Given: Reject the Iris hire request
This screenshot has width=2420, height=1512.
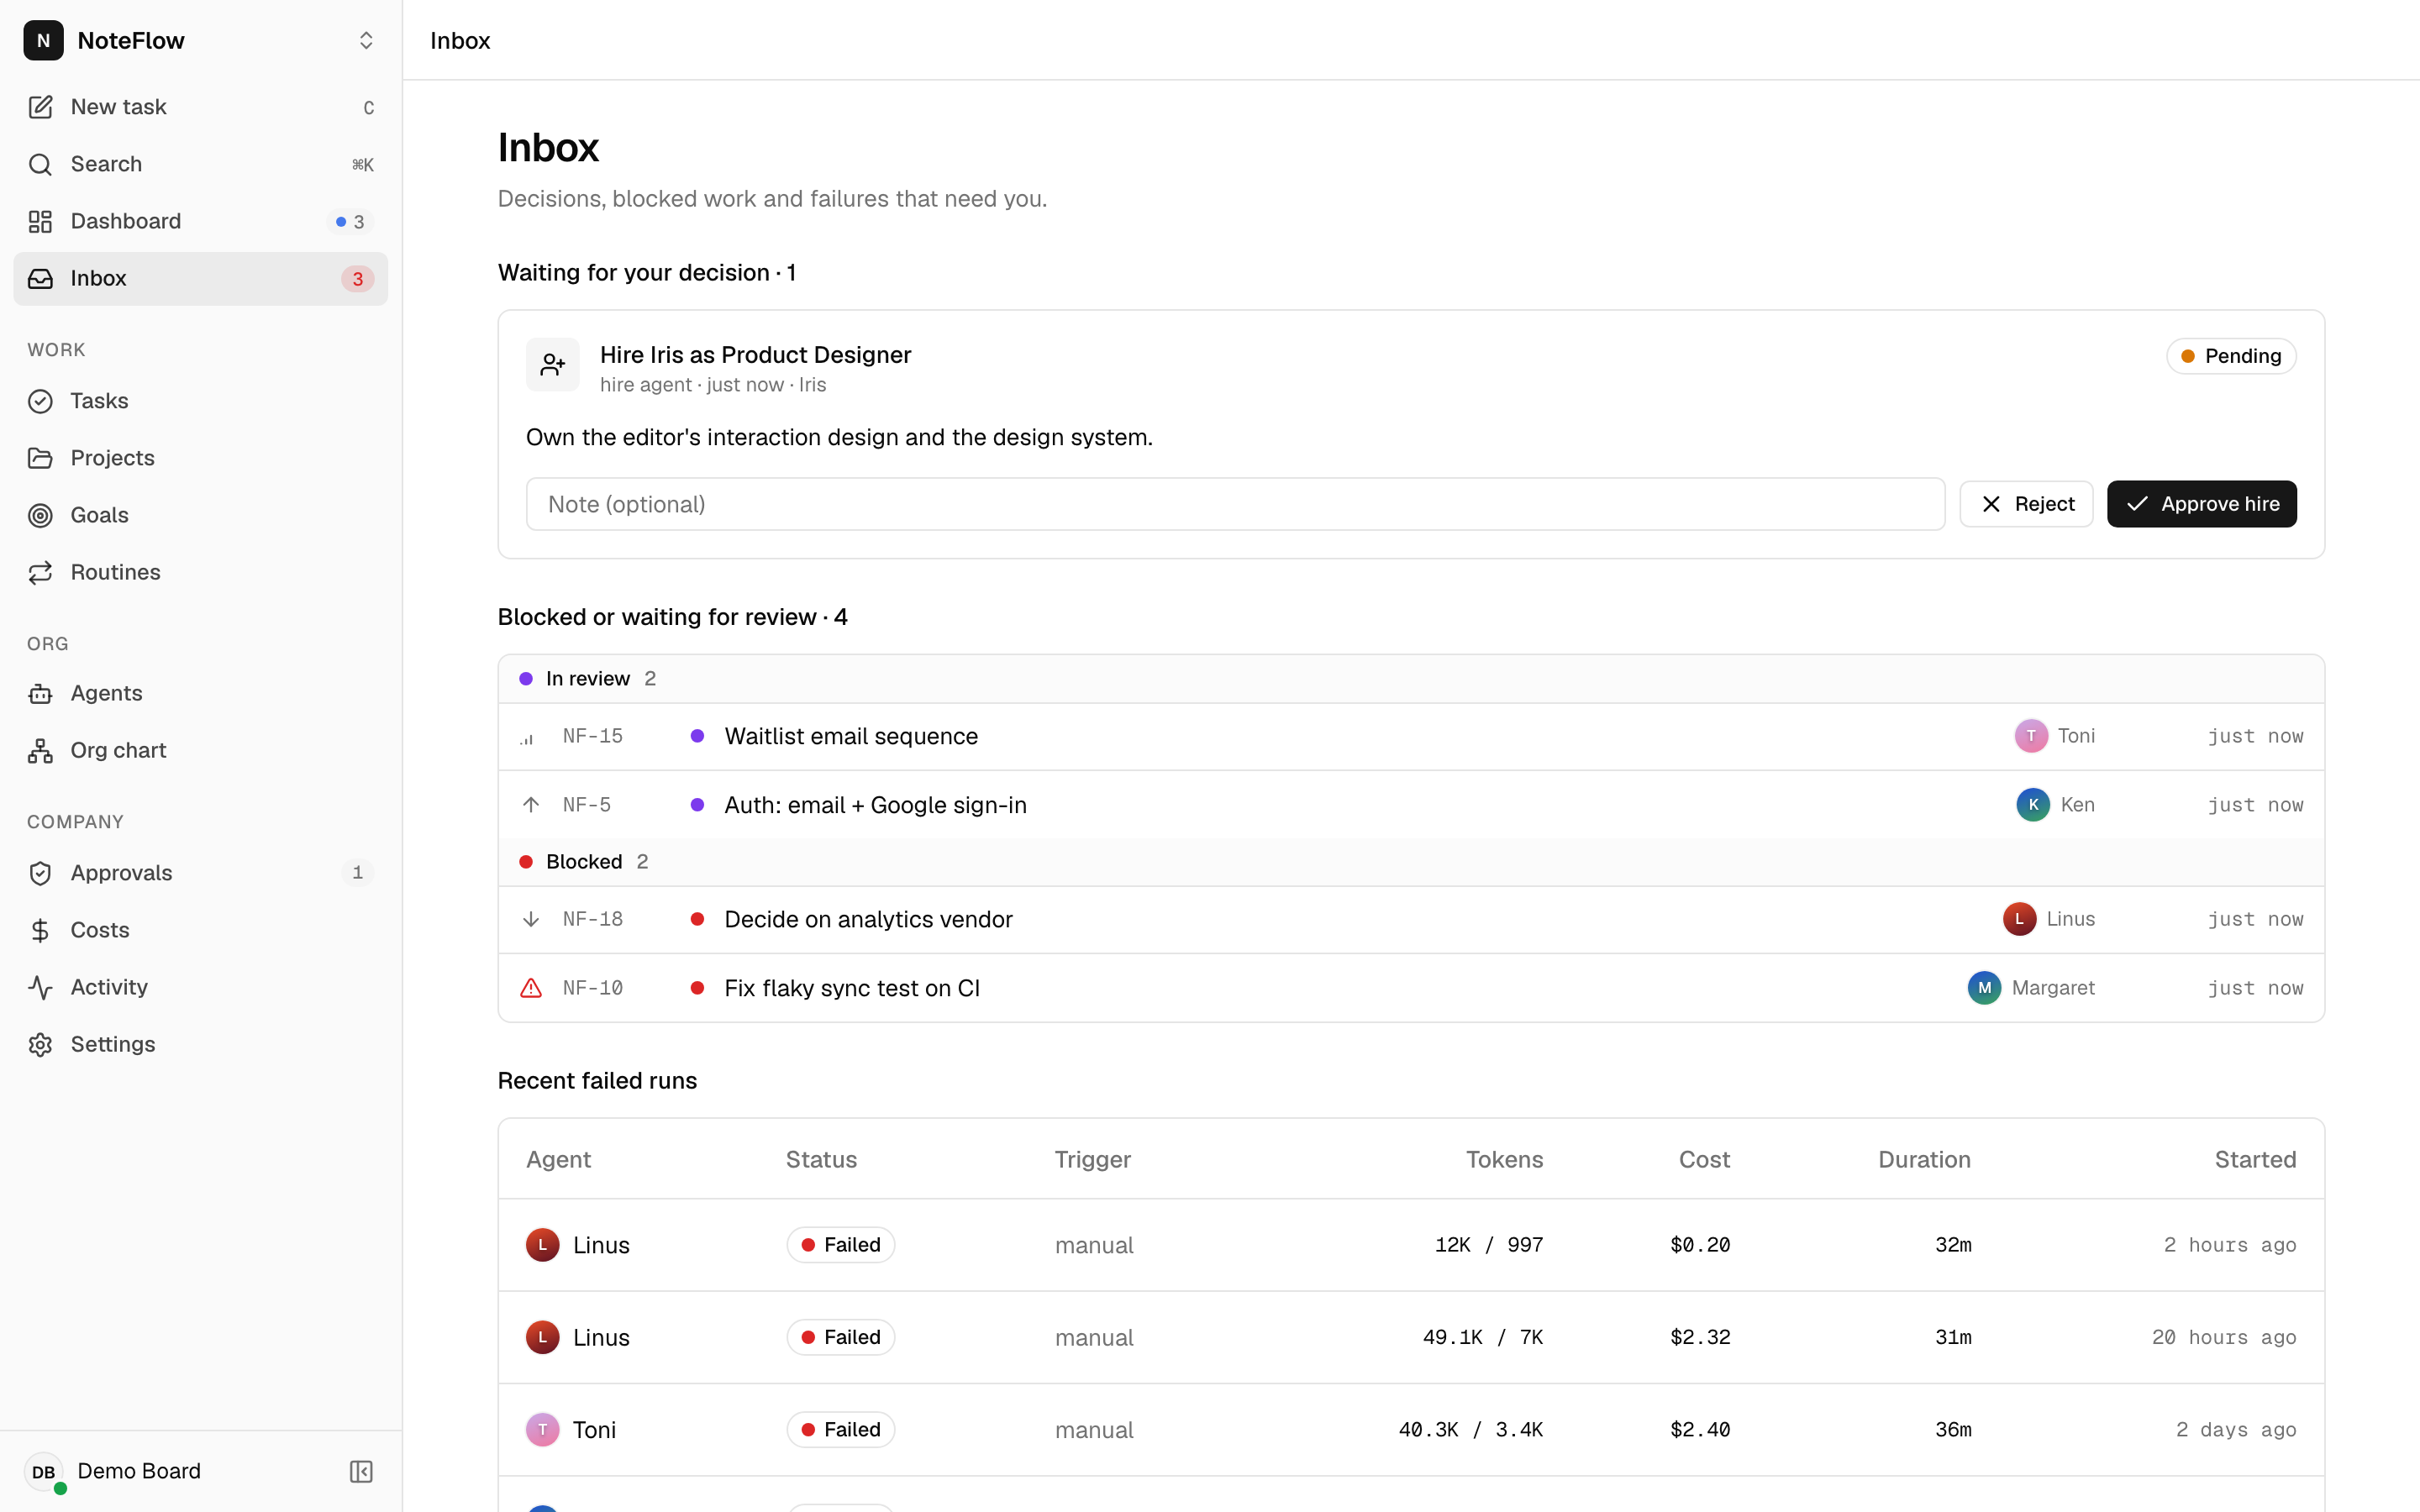Looking at the screenshot, I should tap(2026, 504).
